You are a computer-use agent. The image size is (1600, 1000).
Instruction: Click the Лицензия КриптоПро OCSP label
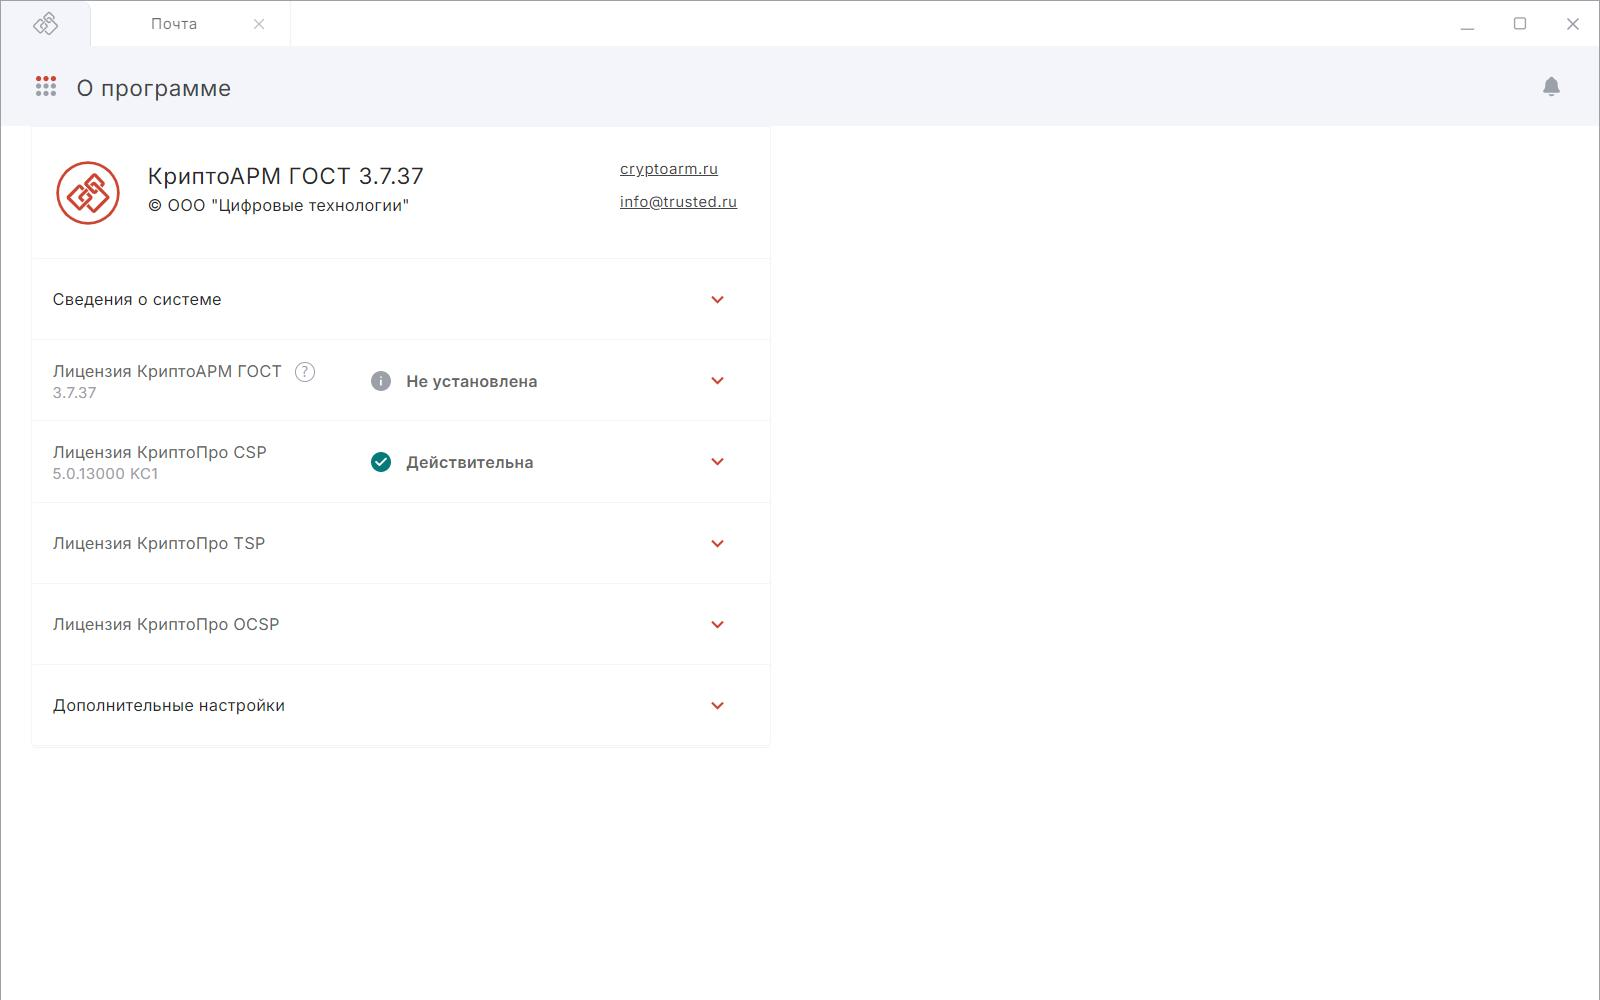coord(166,624)
